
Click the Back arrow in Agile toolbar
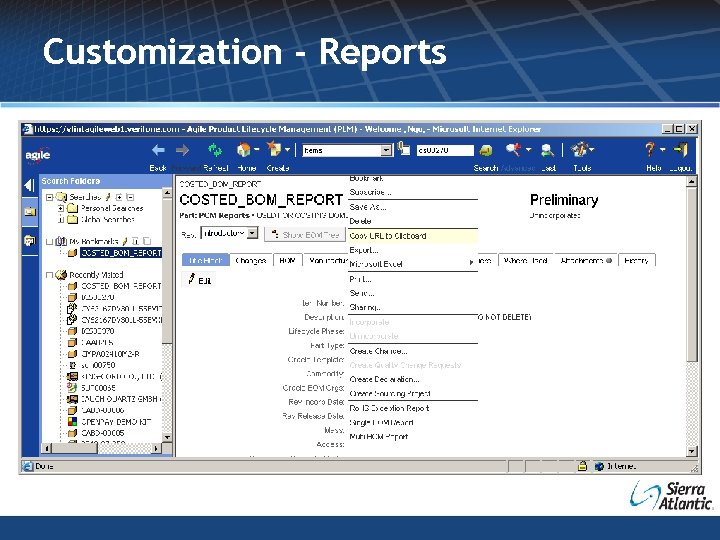pos(158,150)
